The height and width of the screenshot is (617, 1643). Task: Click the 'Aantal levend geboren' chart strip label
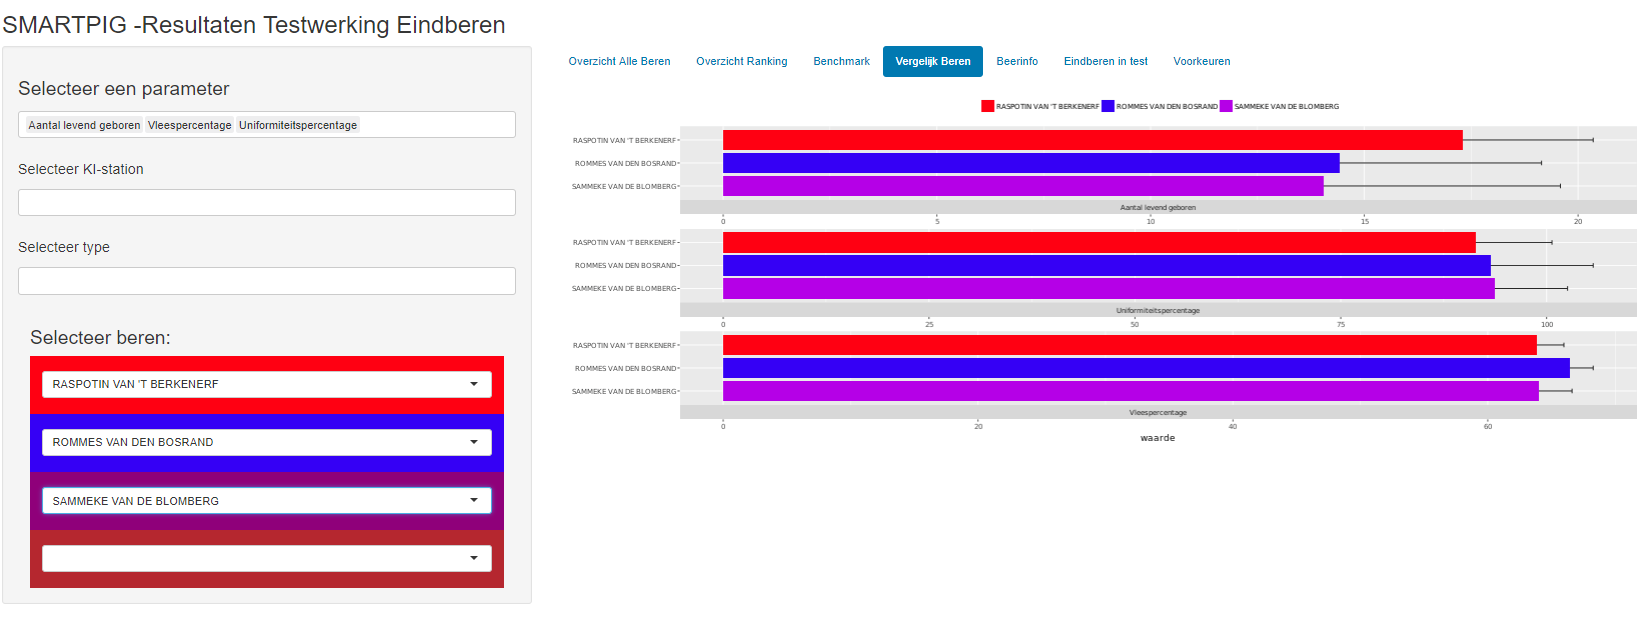coord(1158,208)
